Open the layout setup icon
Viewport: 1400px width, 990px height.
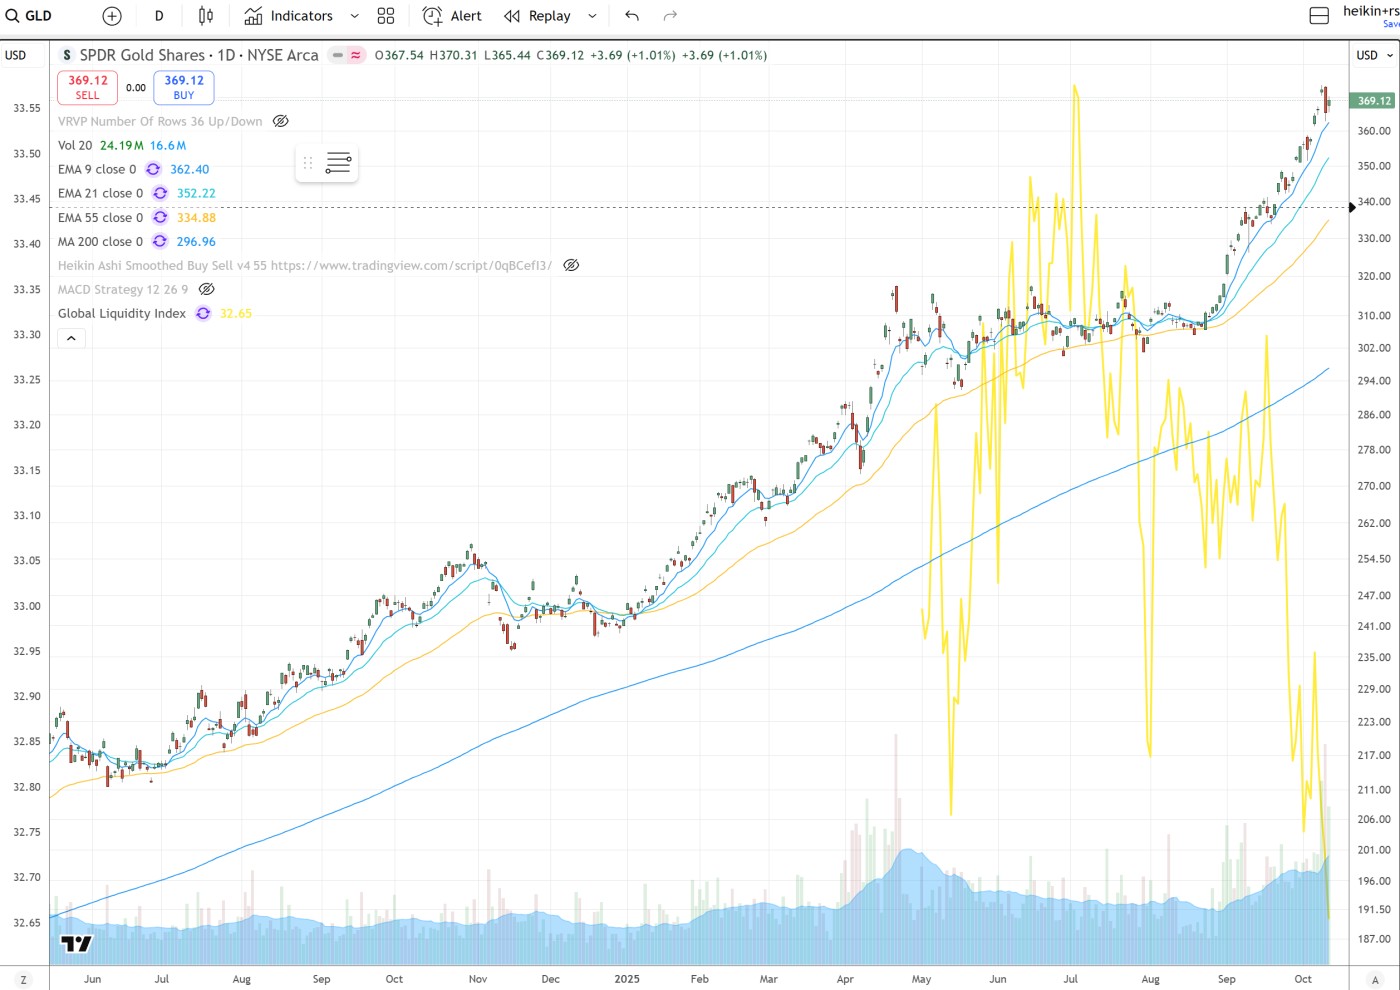point(1319,16)
